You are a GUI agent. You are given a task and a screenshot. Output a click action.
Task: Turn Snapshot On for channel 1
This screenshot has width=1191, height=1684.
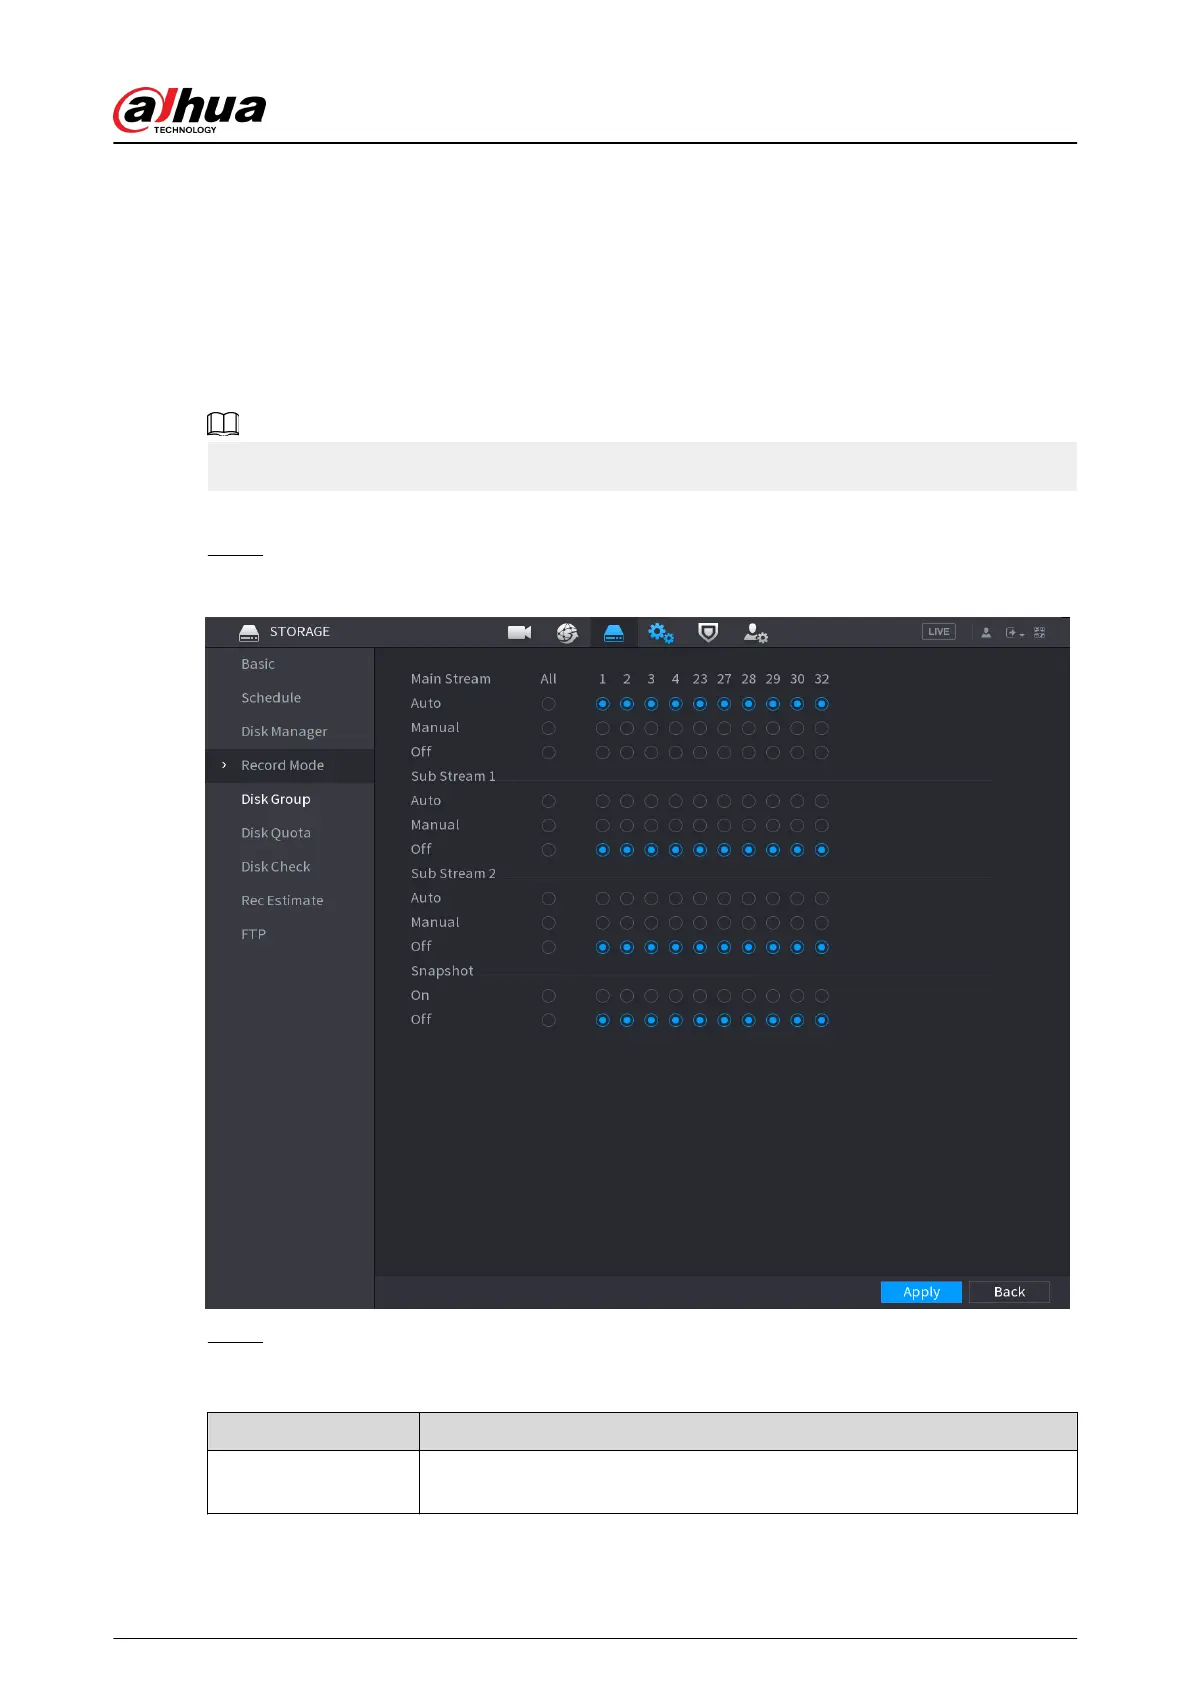(x=602, y=996)
